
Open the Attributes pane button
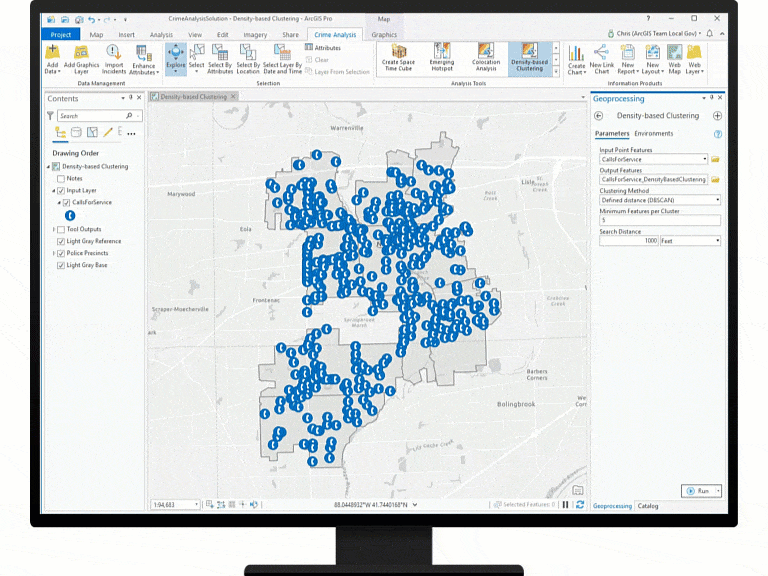tap(323, 48)
